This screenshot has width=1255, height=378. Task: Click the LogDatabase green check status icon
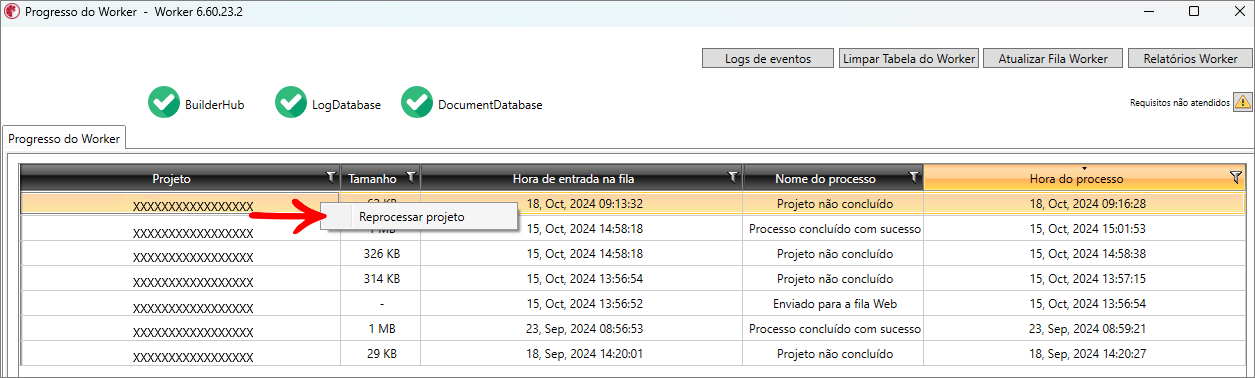point(290,102)
